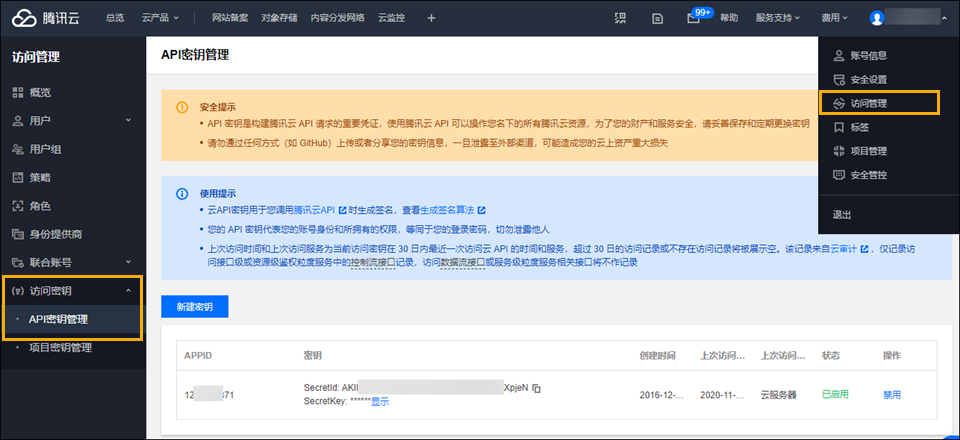Select 概览 overview in sidebar
The image size is (960, 440).
click(40, 92)
